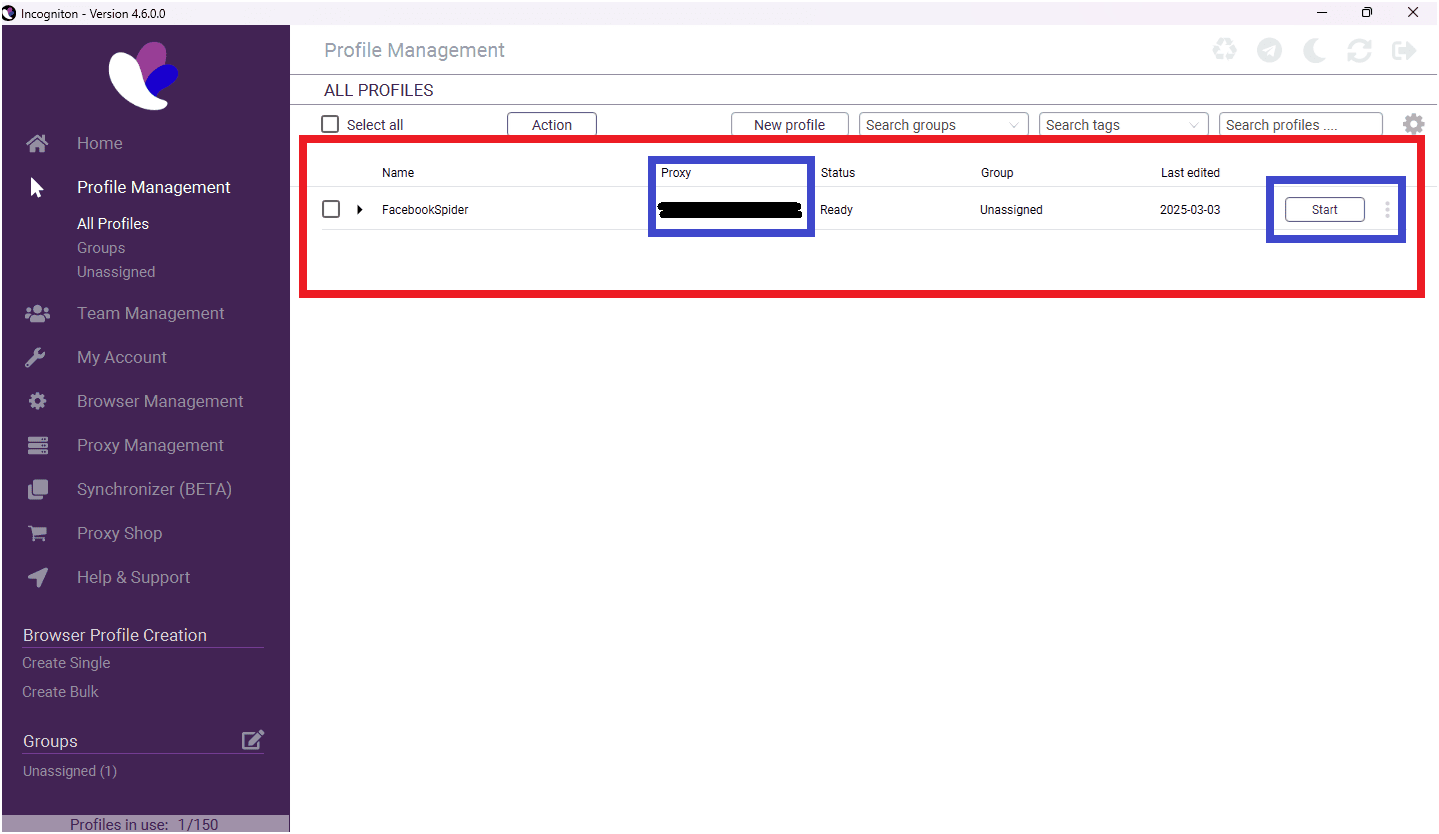Click the edit Groups pencil icon
The image size is (1439, 834).
click(253, 740)
